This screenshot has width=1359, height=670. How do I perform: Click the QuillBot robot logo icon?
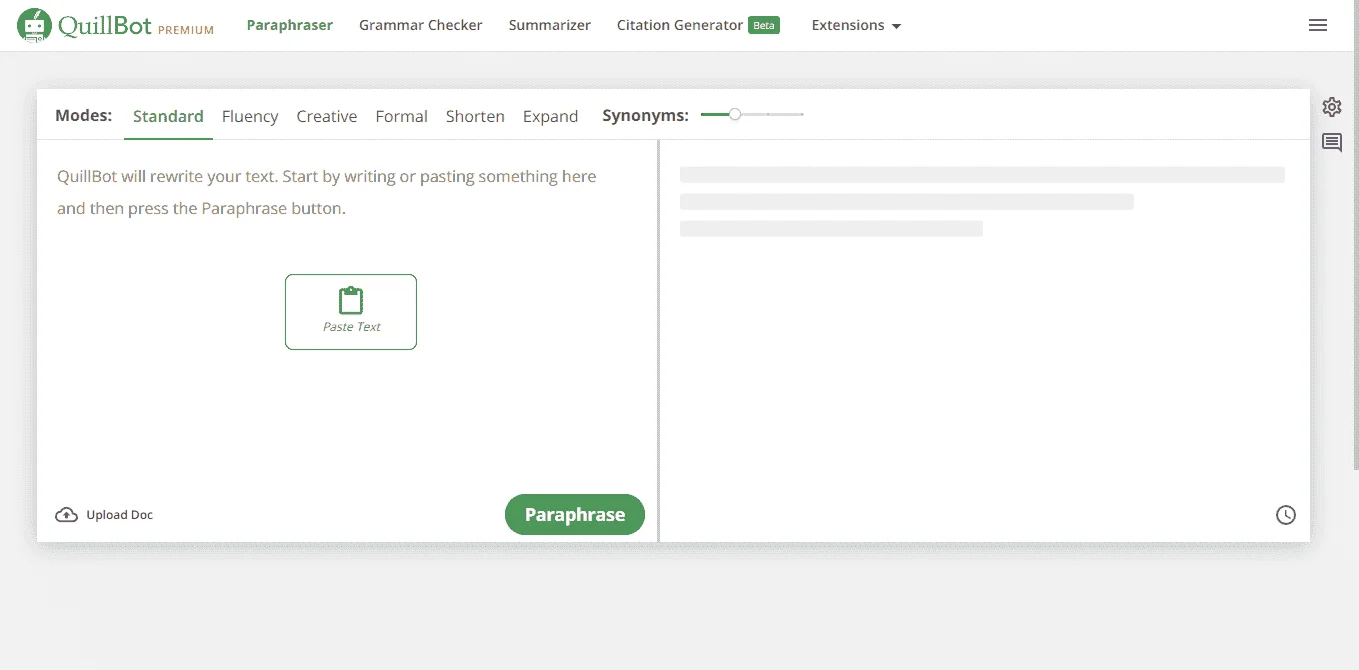(35, 25)
